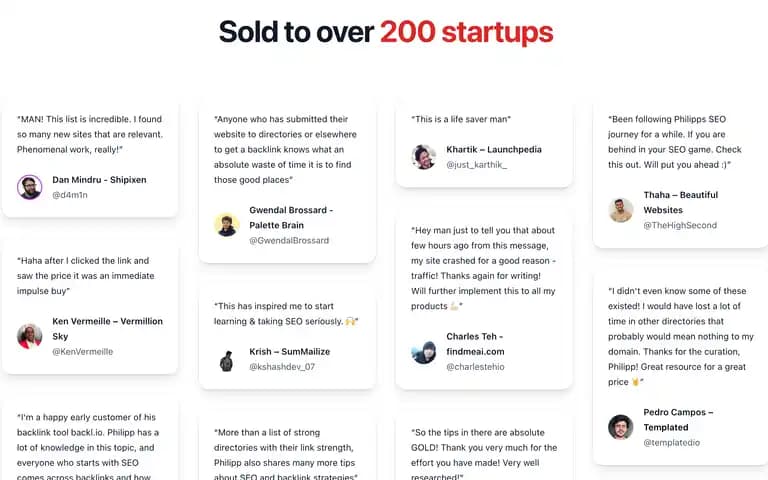Click the @templatedio handle
Image resolution: width=768 pixels, height=480 pixels.
coord(672,443)
